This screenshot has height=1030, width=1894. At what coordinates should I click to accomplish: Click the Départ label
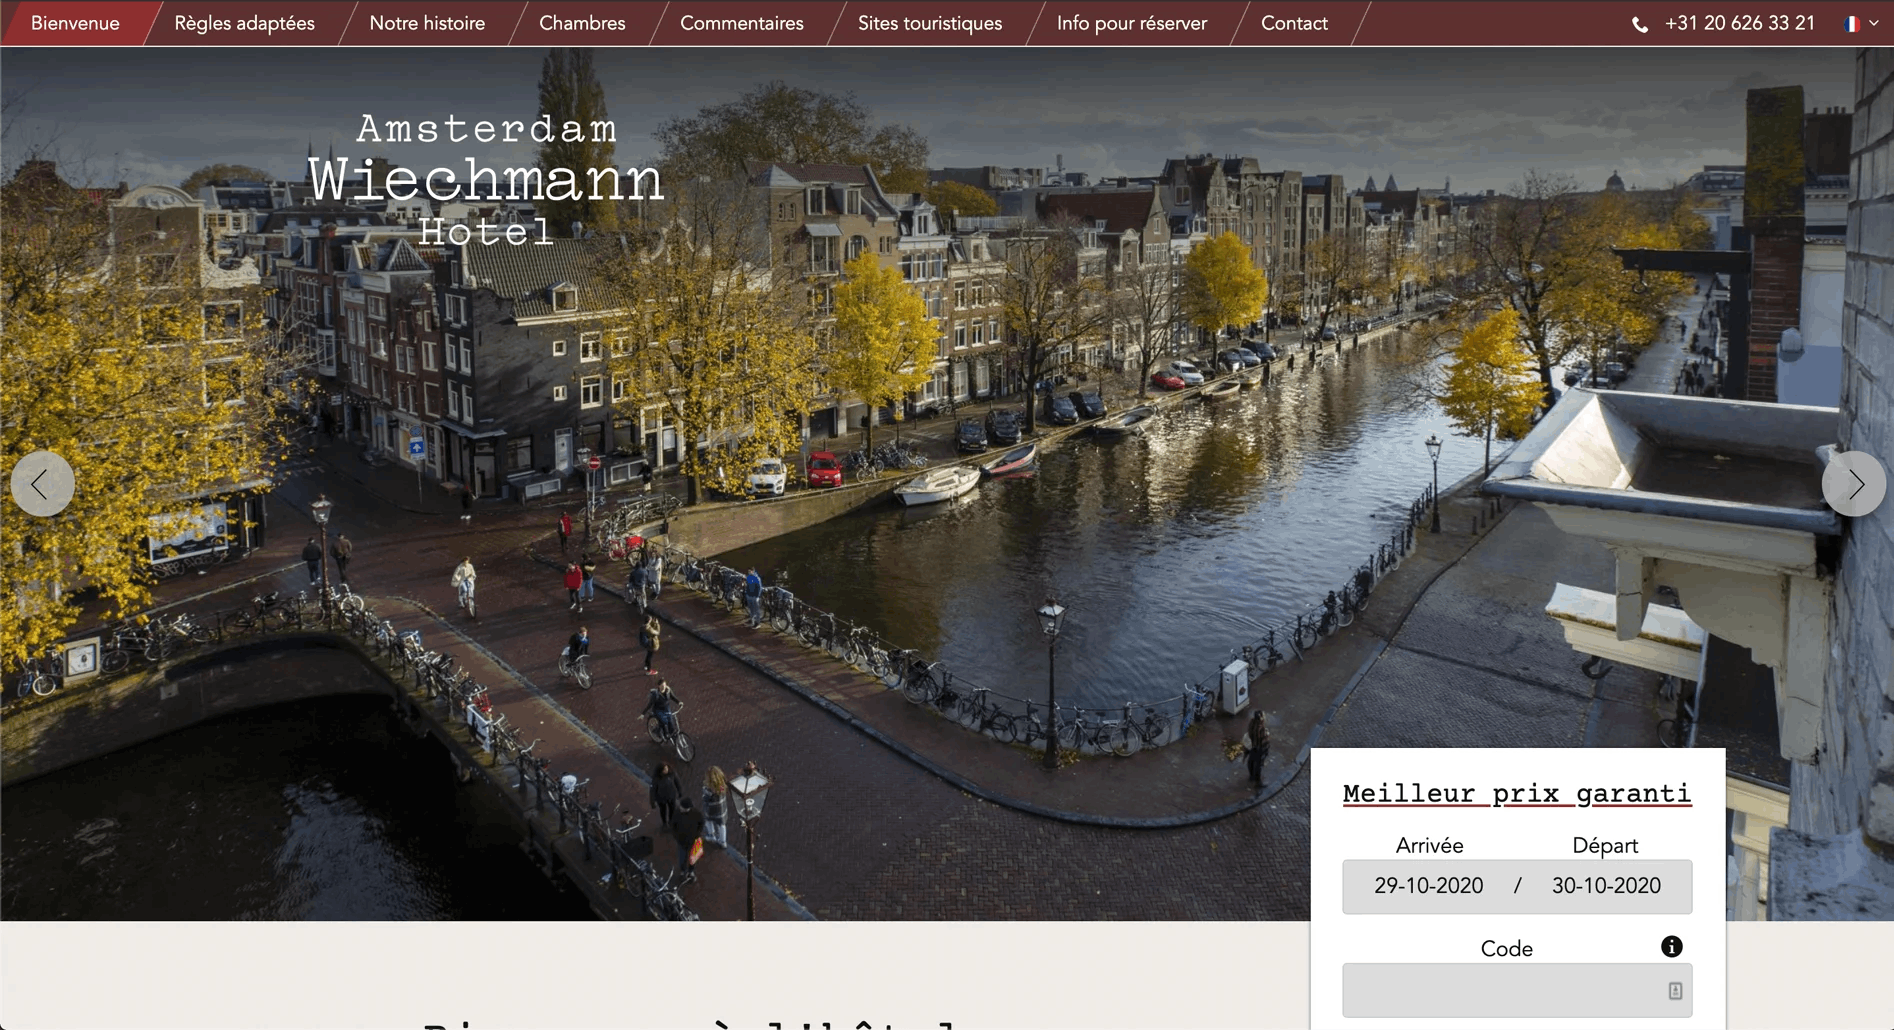pyautogui.click(x=1605, y=845)
